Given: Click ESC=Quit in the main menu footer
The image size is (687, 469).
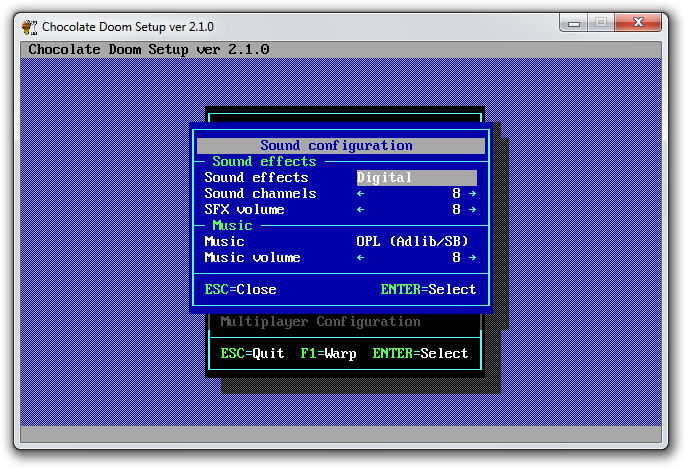Looking at the screenshot, I should [x=252, y=354].
